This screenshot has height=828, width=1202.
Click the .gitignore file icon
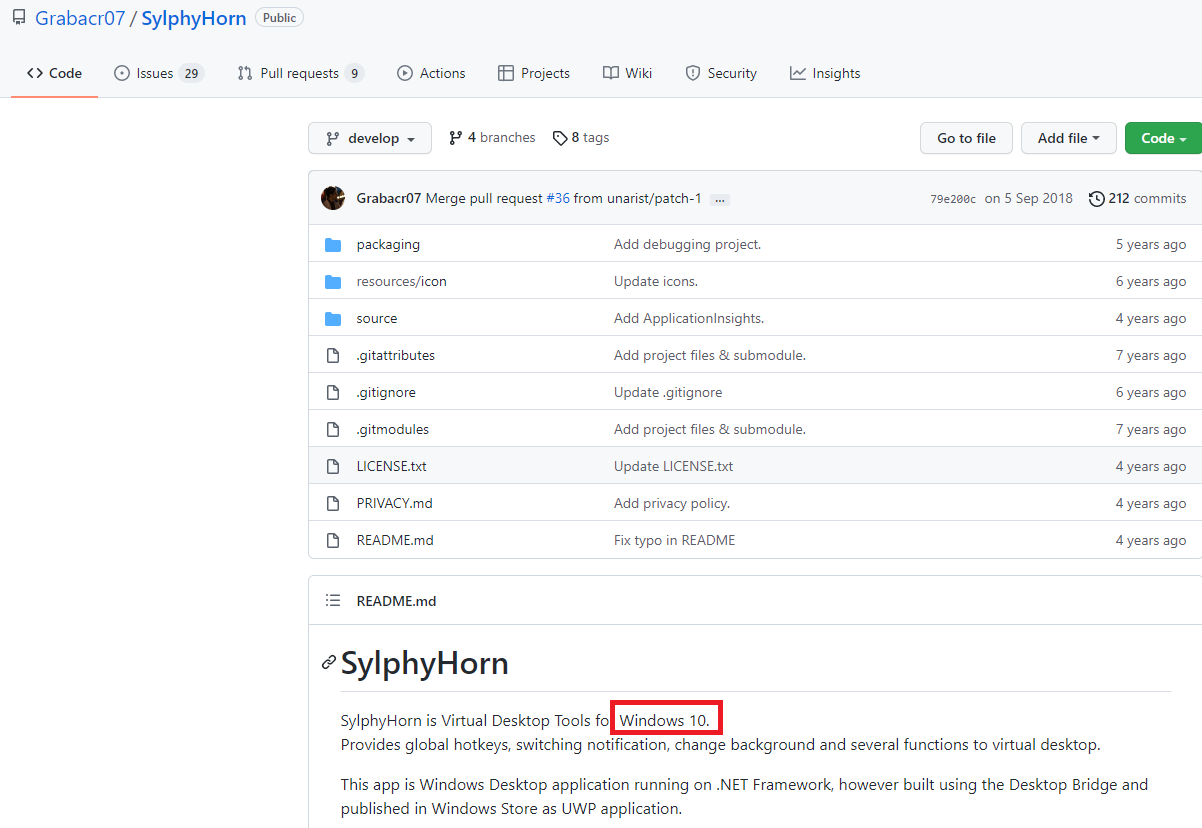tap(333, 392)
